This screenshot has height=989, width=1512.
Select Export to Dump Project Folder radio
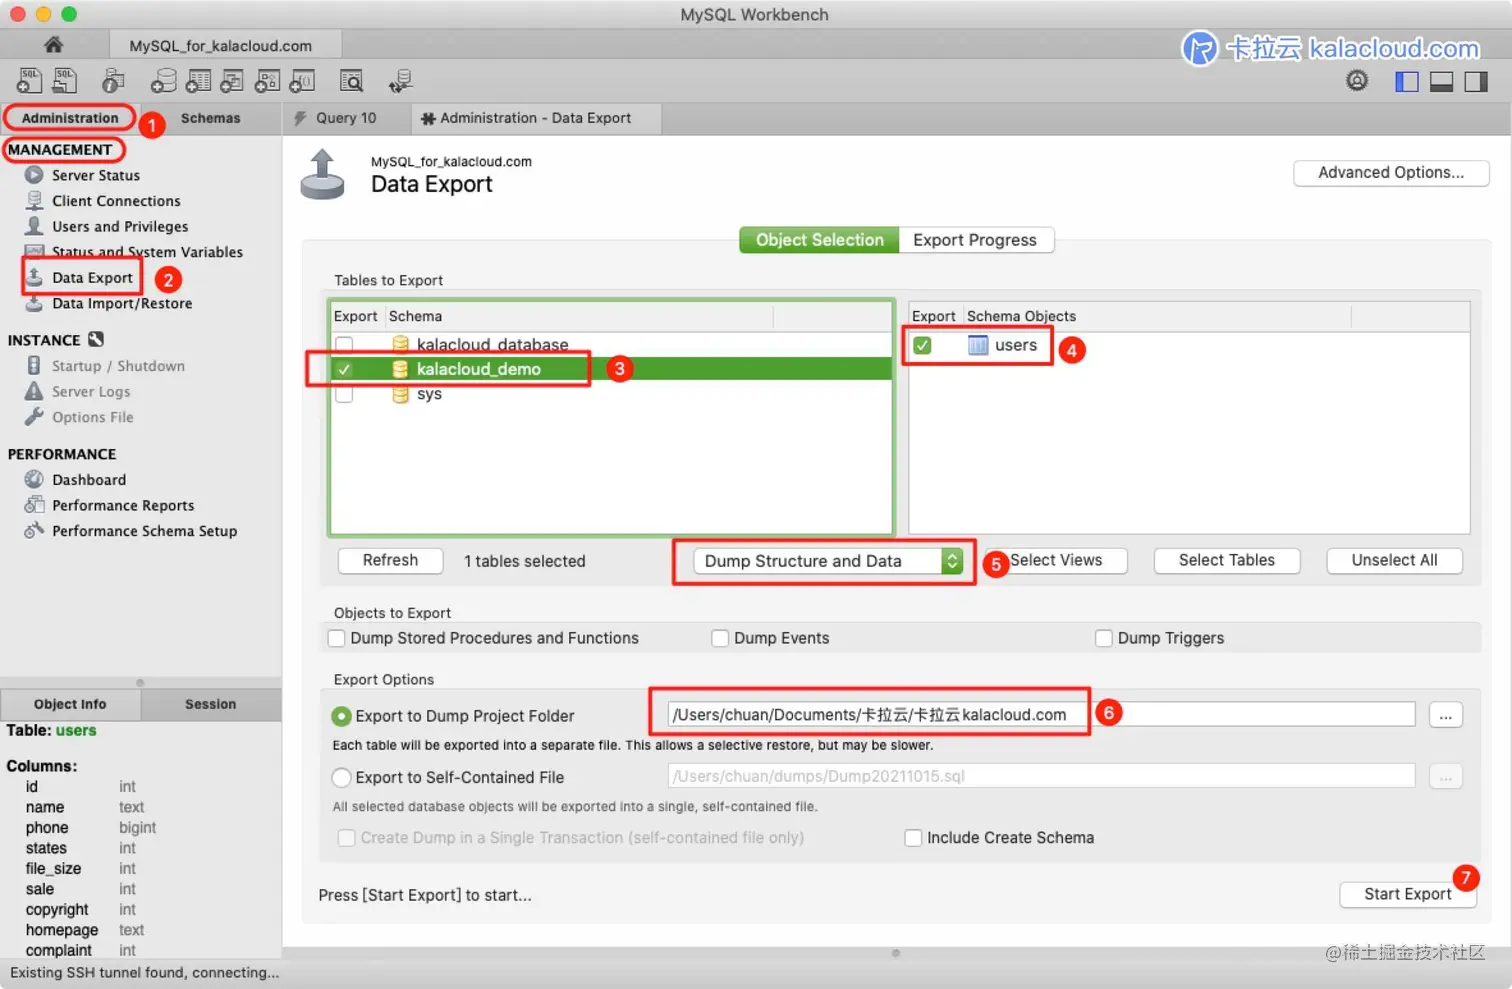(342, 716)
